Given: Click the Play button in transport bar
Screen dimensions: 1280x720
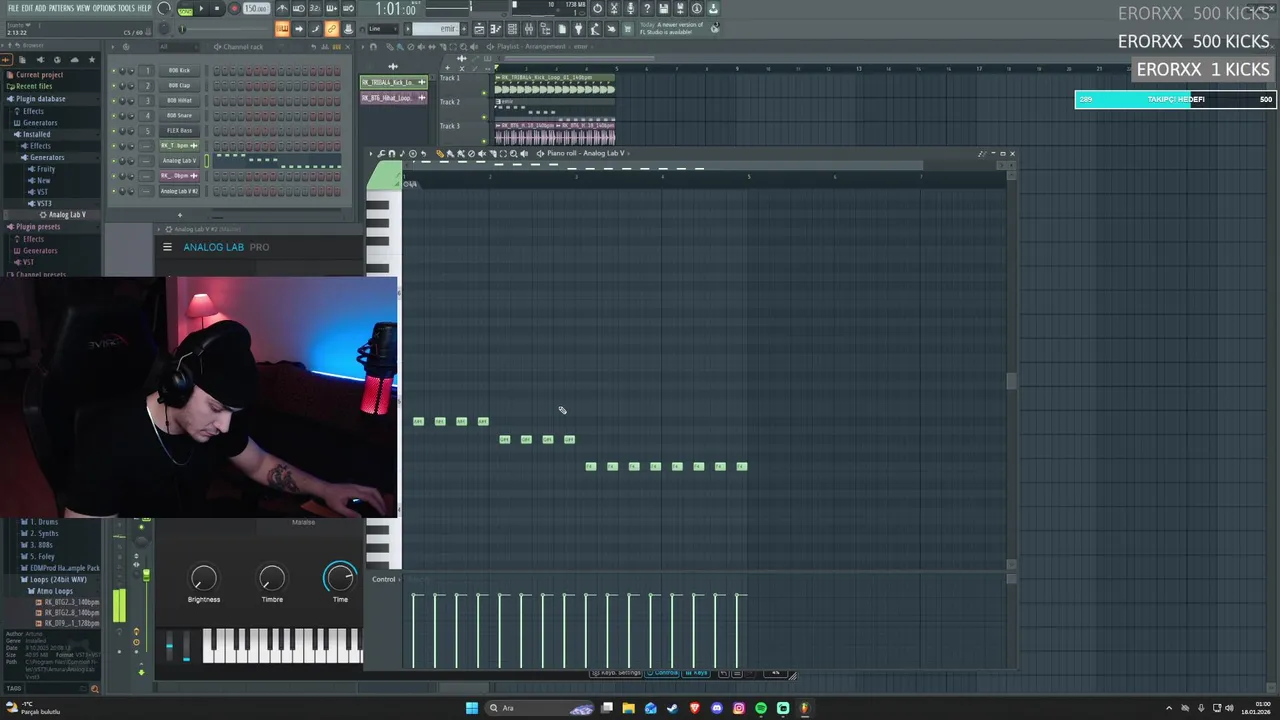Looking at the screenshot, I should pos(201,8).
